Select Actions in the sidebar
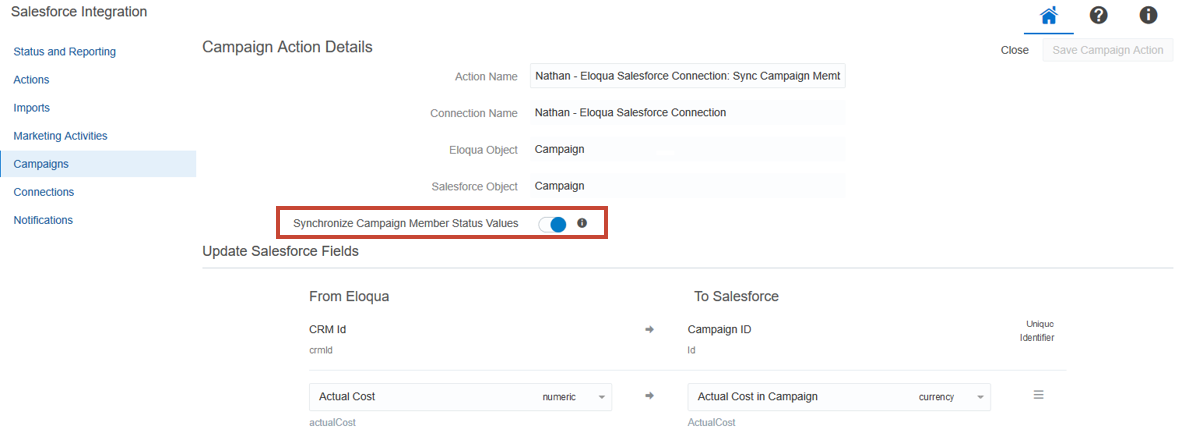Viewport: 1182px width, 433px height. click(x=31, y=80)
